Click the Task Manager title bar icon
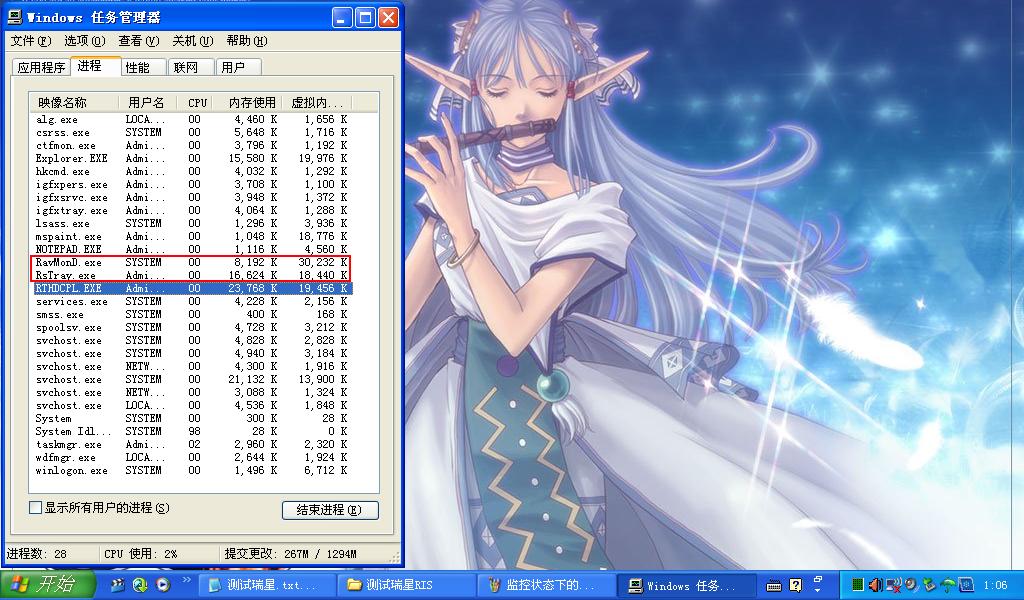The image size is (1024, 600). click(x=14, y=18)
